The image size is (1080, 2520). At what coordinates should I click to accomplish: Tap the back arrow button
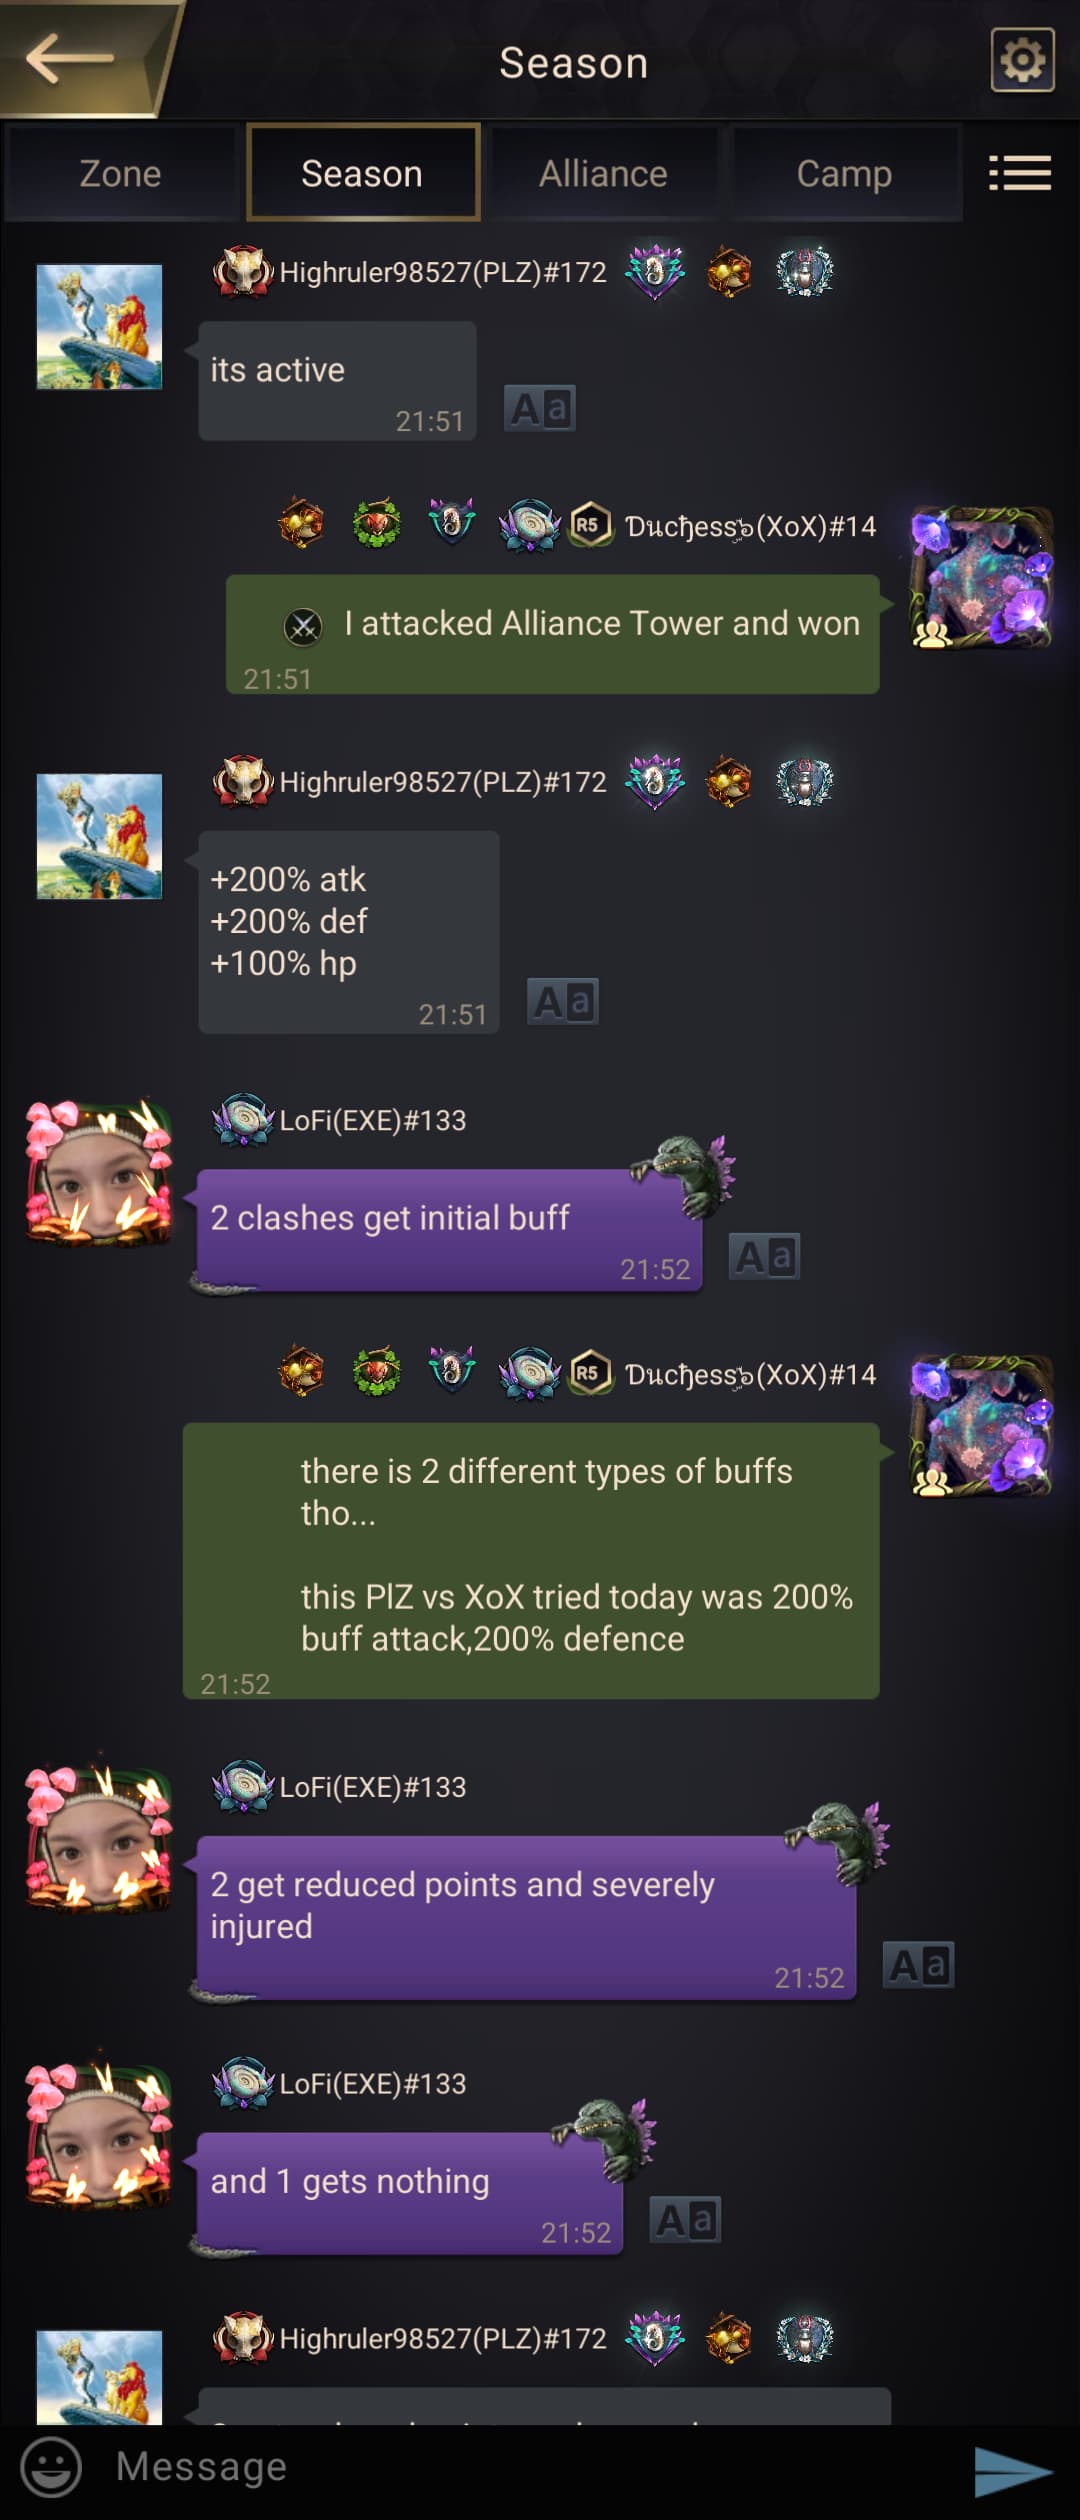coord(72,58)
